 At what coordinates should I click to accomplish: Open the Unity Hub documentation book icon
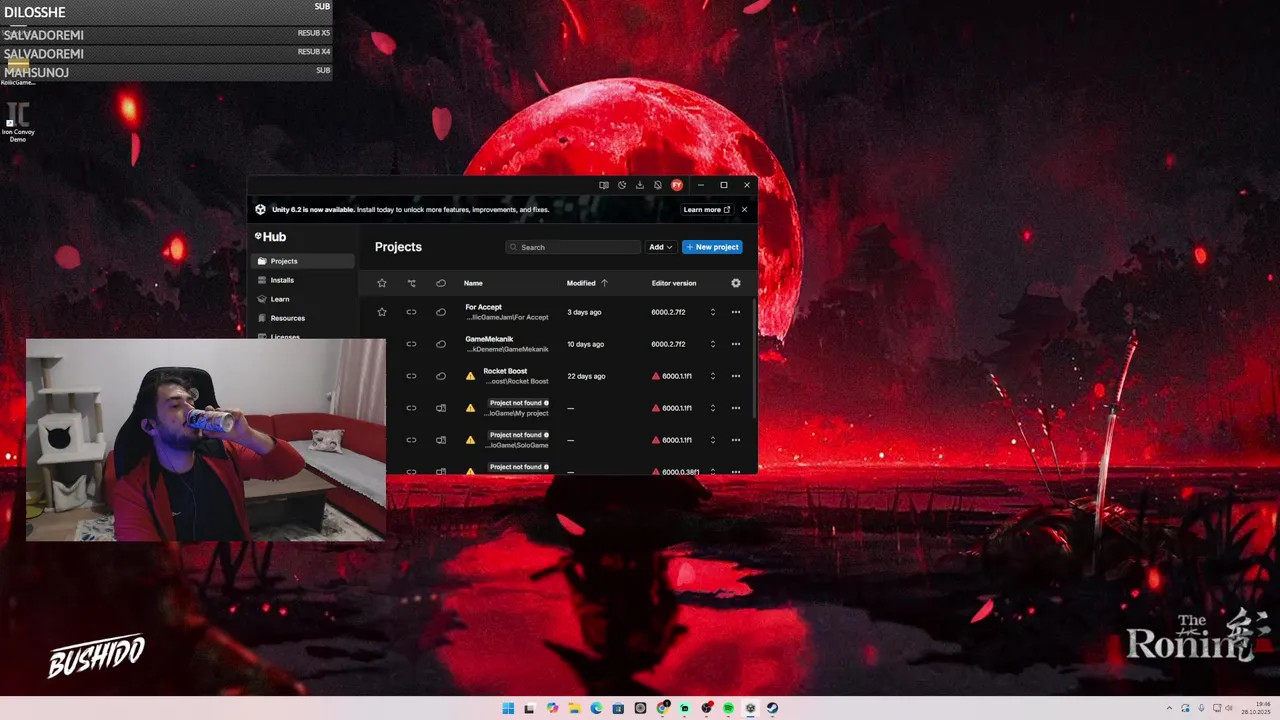point(603,185)
